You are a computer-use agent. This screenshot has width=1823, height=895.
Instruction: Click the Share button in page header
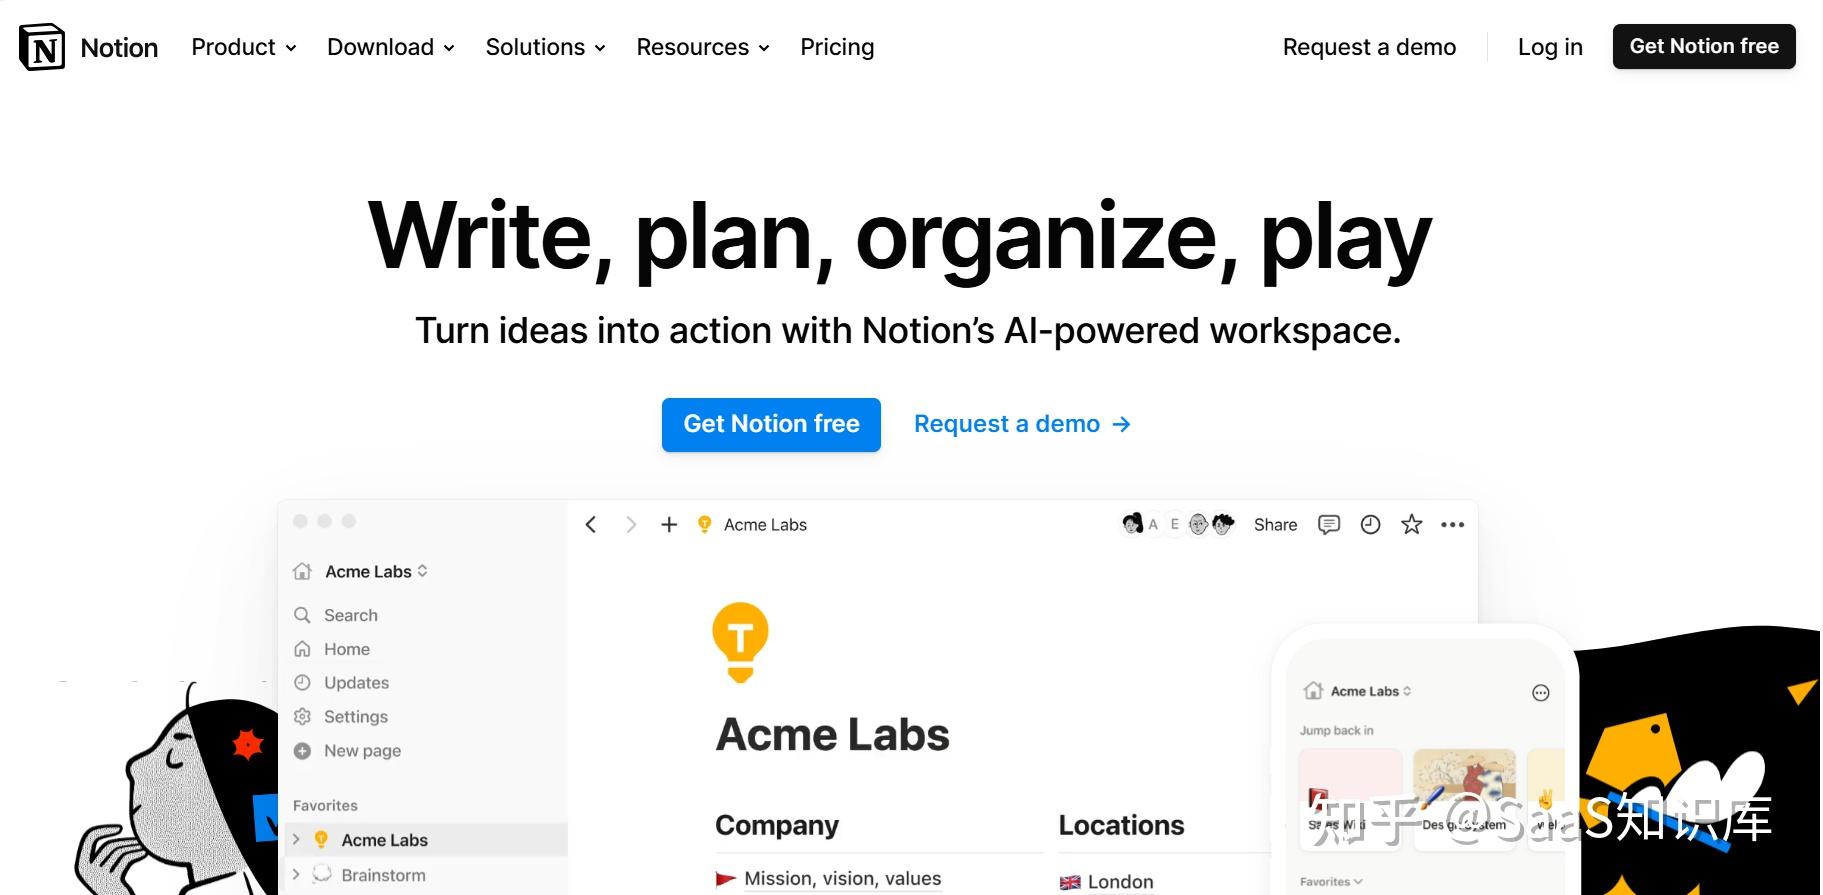click(1275, 525)
